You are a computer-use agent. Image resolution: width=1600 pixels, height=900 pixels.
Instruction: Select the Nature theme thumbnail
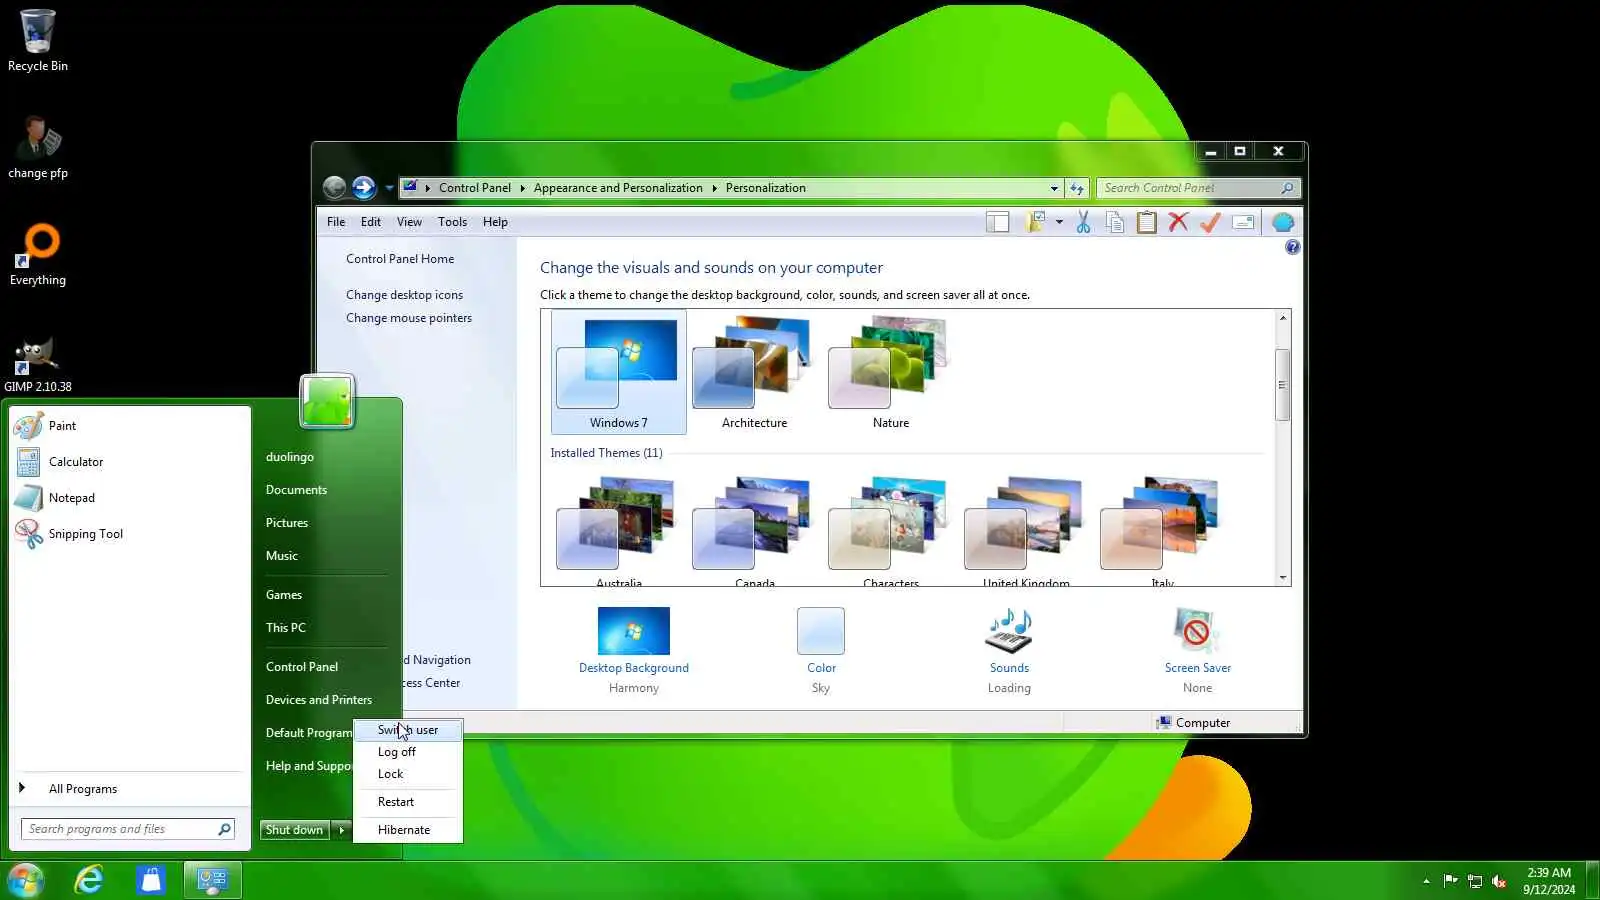tap(890, 372)
